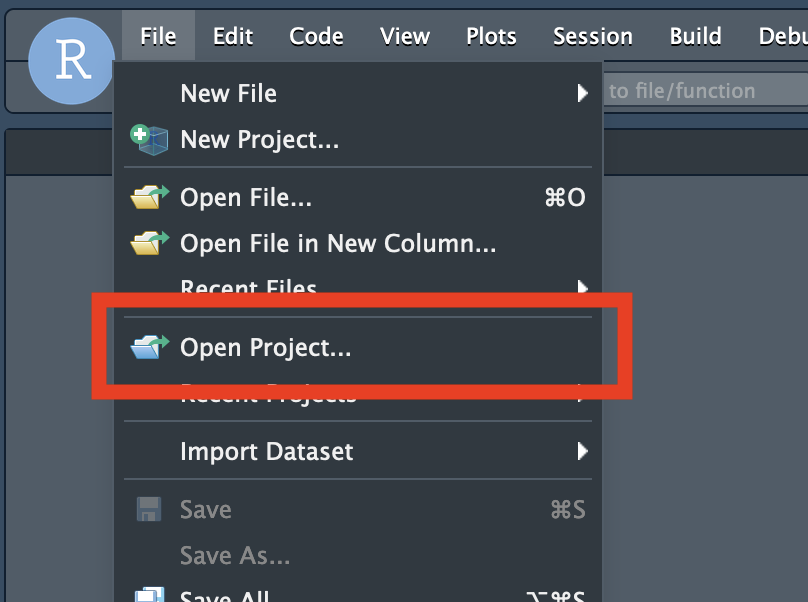Viewport: 808px width, 602px height.
Task: Click the New Project cube icon
Action: [150, 139]
